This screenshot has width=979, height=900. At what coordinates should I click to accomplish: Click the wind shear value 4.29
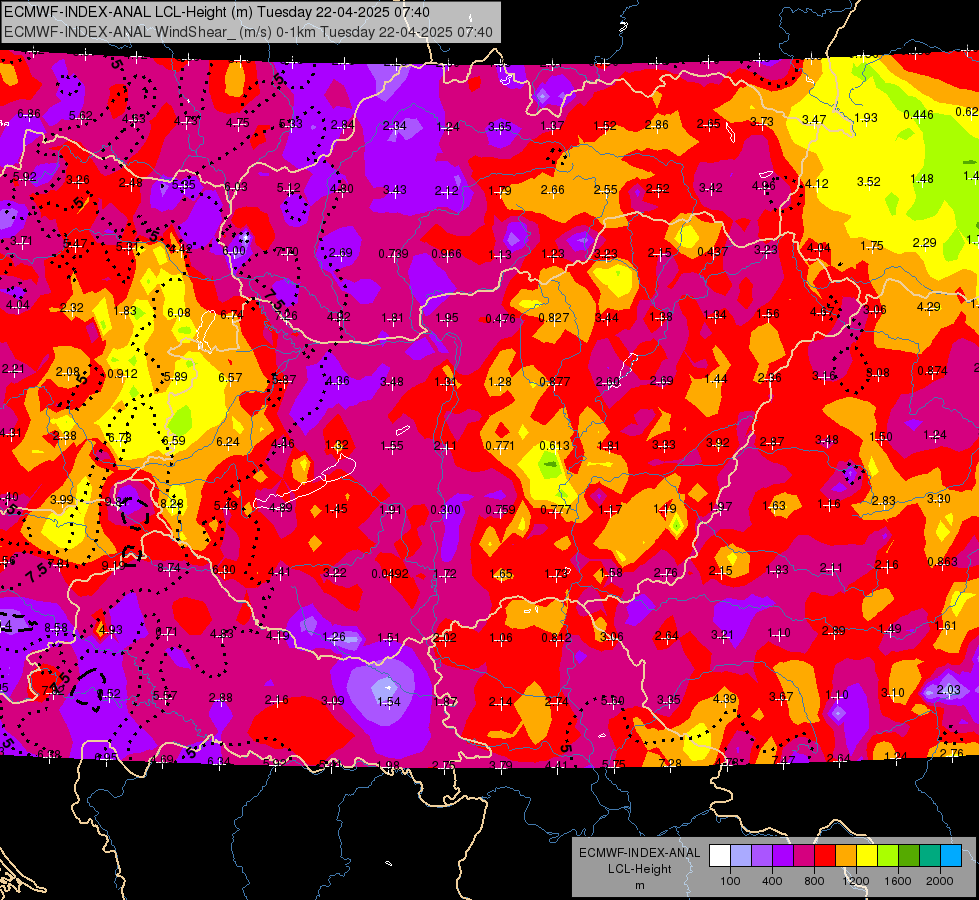point(928,307)
